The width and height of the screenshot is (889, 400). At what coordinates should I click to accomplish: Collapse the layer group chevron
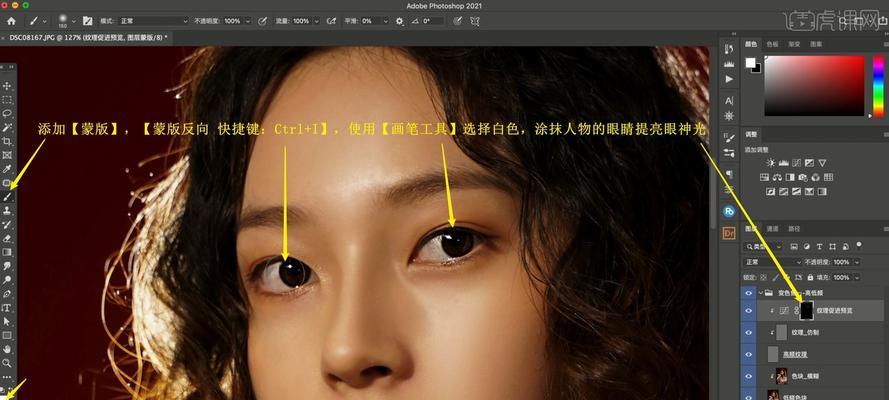[761, 293]
